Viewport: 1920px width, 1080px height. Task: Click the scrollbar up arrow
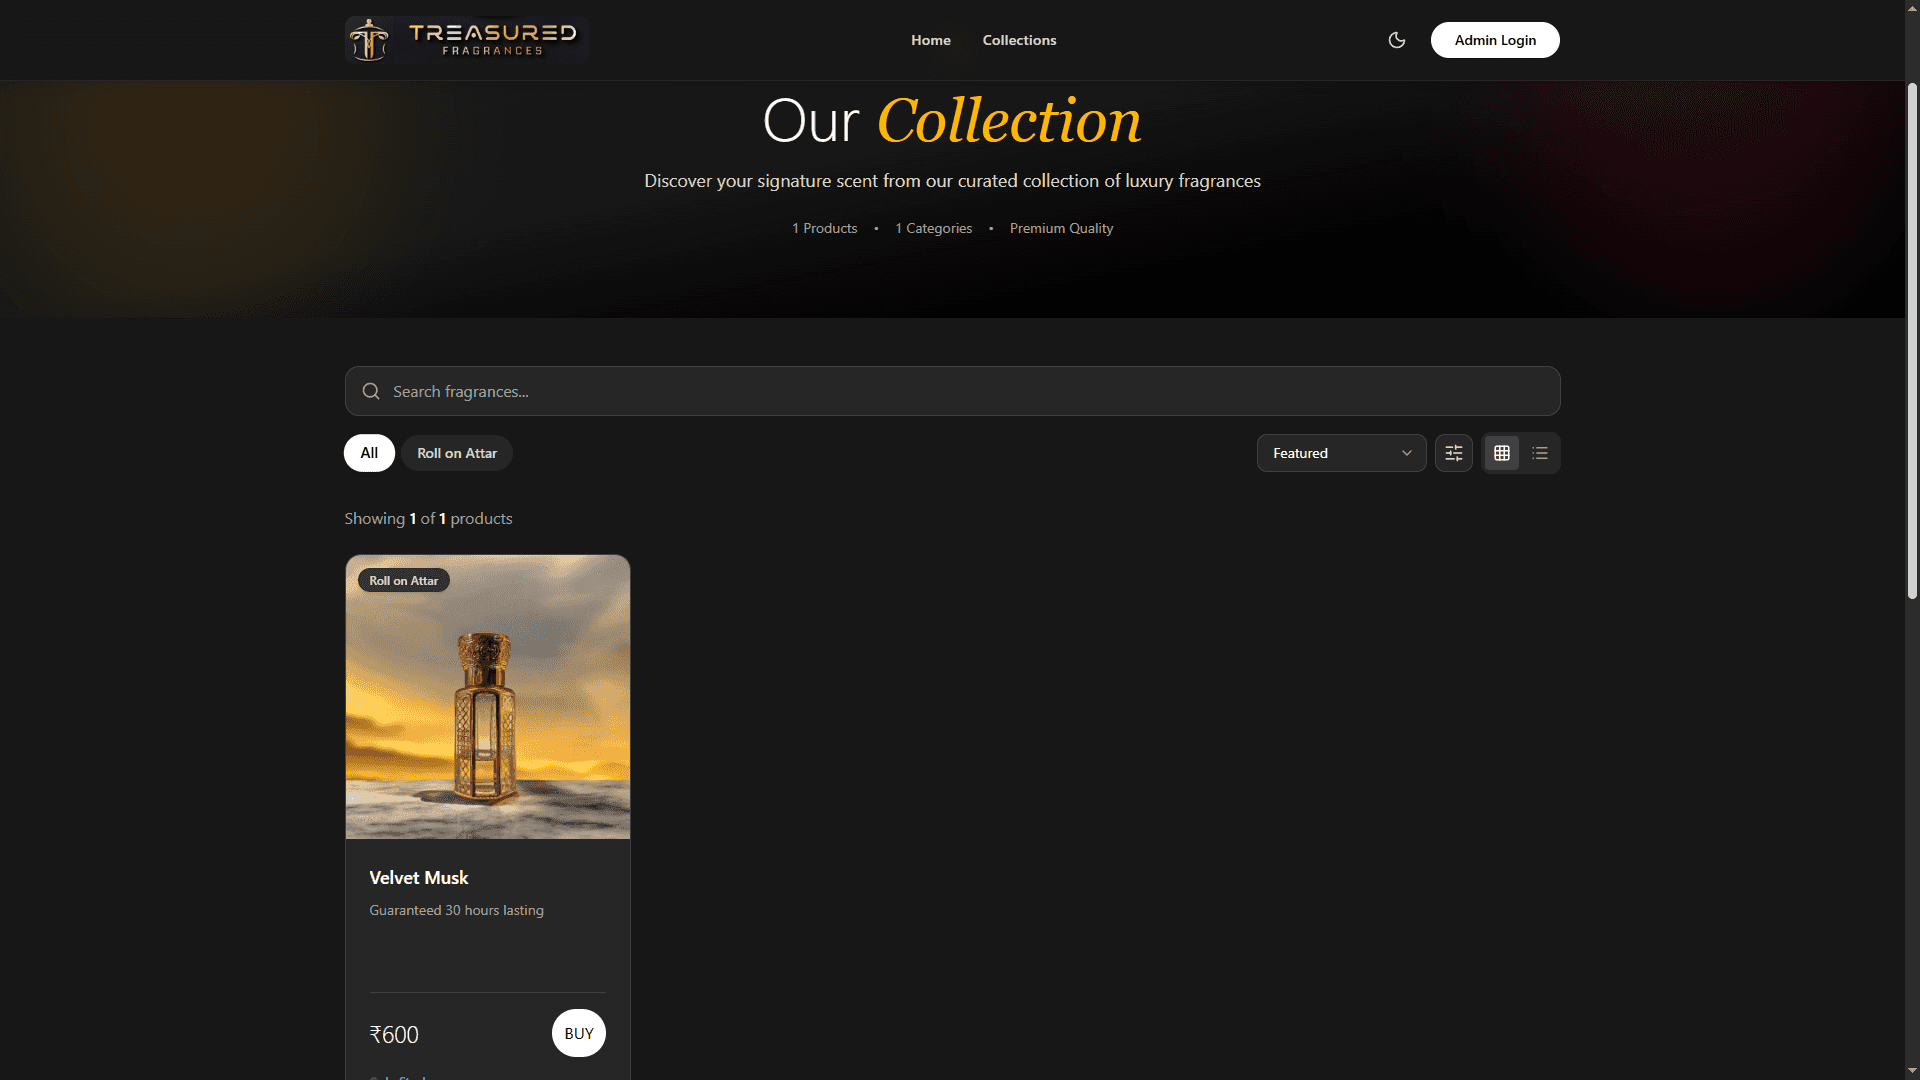pos(1911,8)
